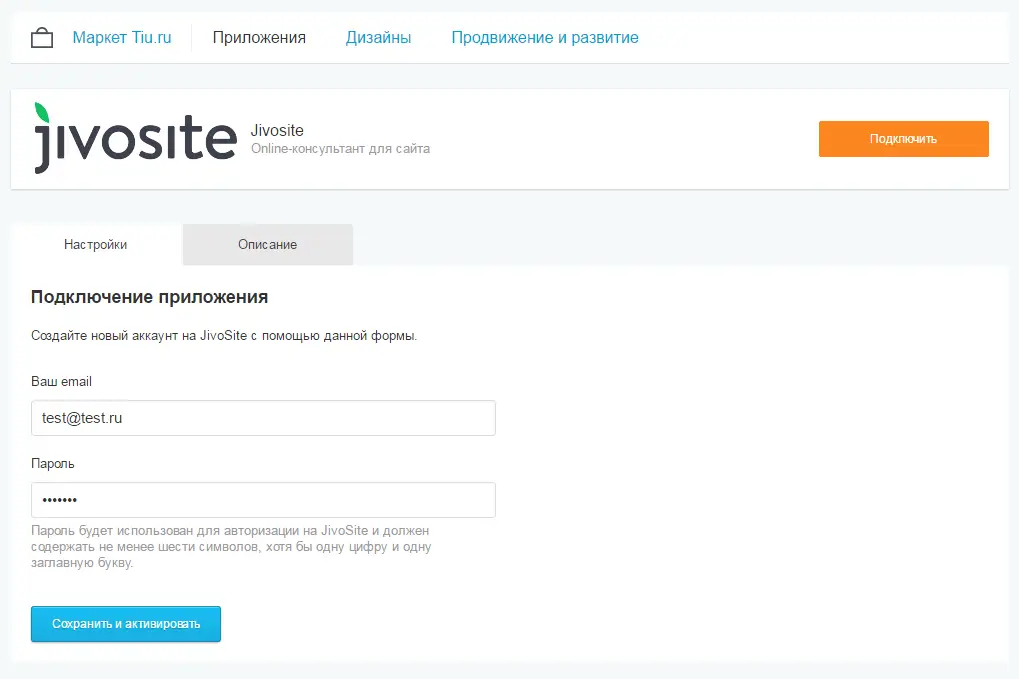Open the Маркет Tiu.ru link
The height and width of the screenshot is (679, 1019).
(122, 38)
